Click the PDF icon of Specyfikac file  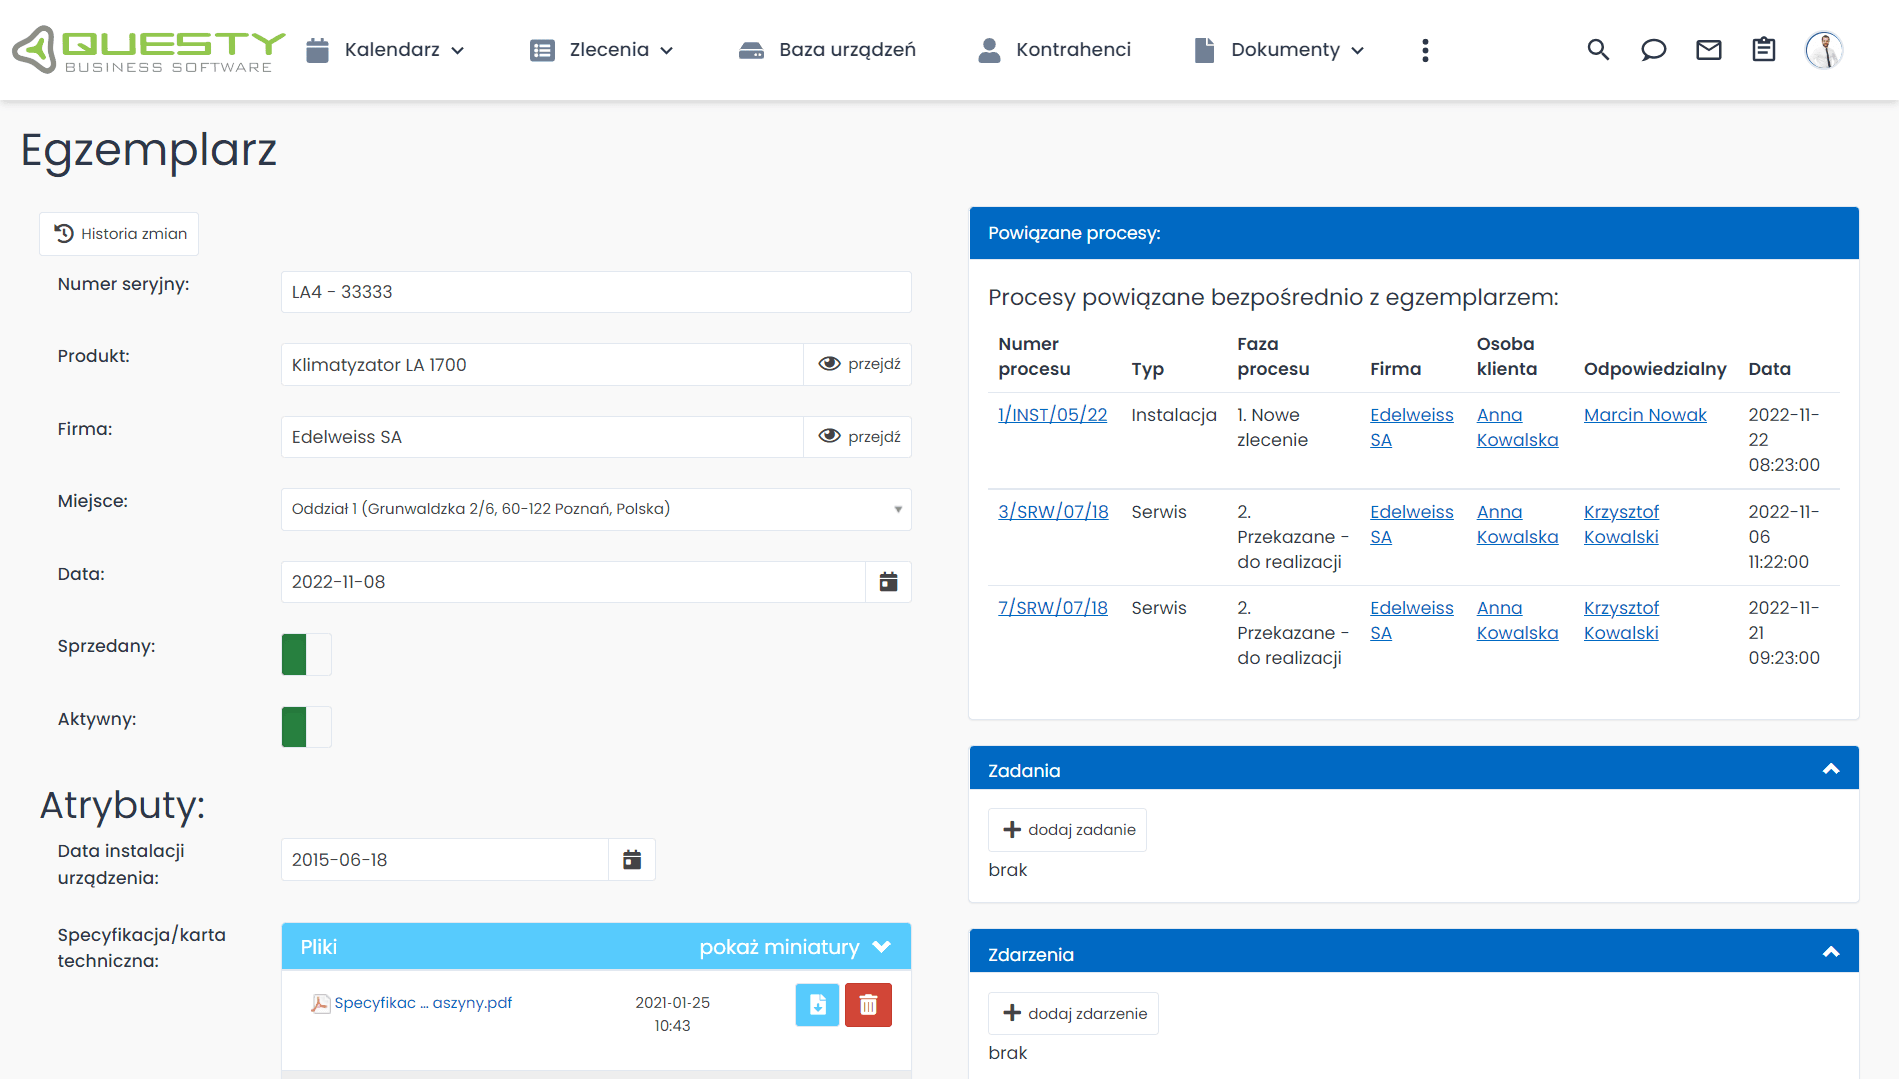pos(320,1004)
